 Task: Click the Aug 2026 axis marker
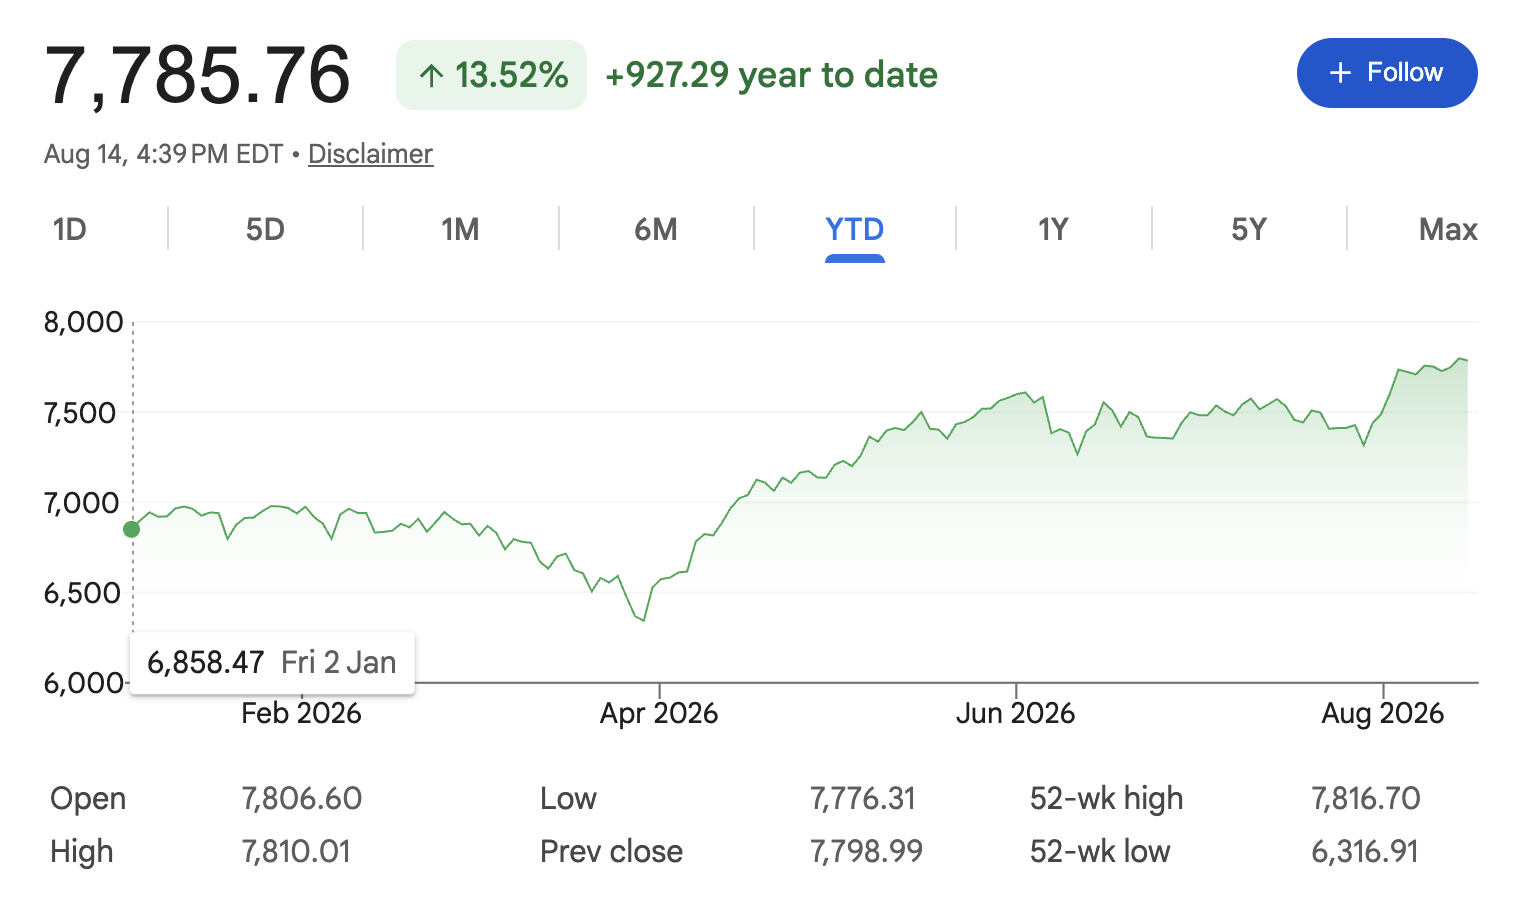[1383, 713]
